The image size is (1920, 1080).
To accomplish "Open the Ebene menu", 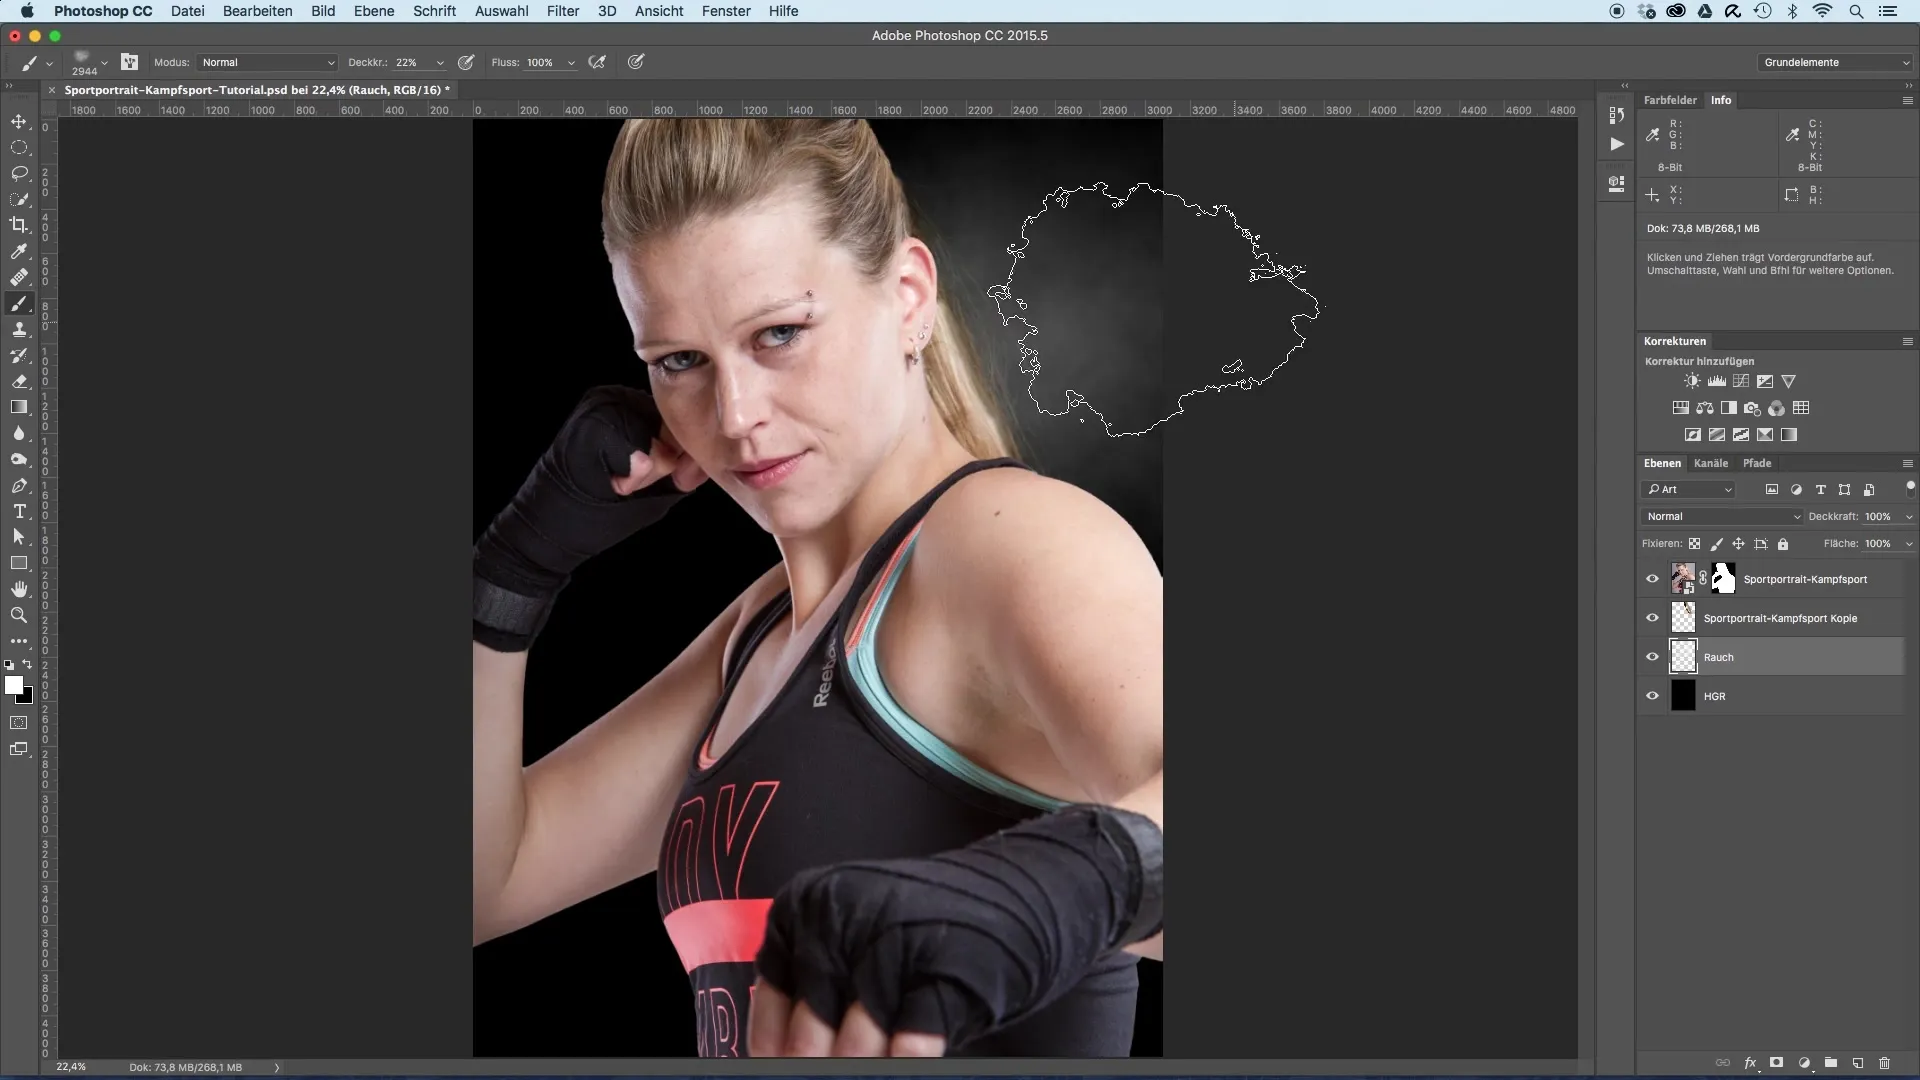I will (x=374, y=11).
